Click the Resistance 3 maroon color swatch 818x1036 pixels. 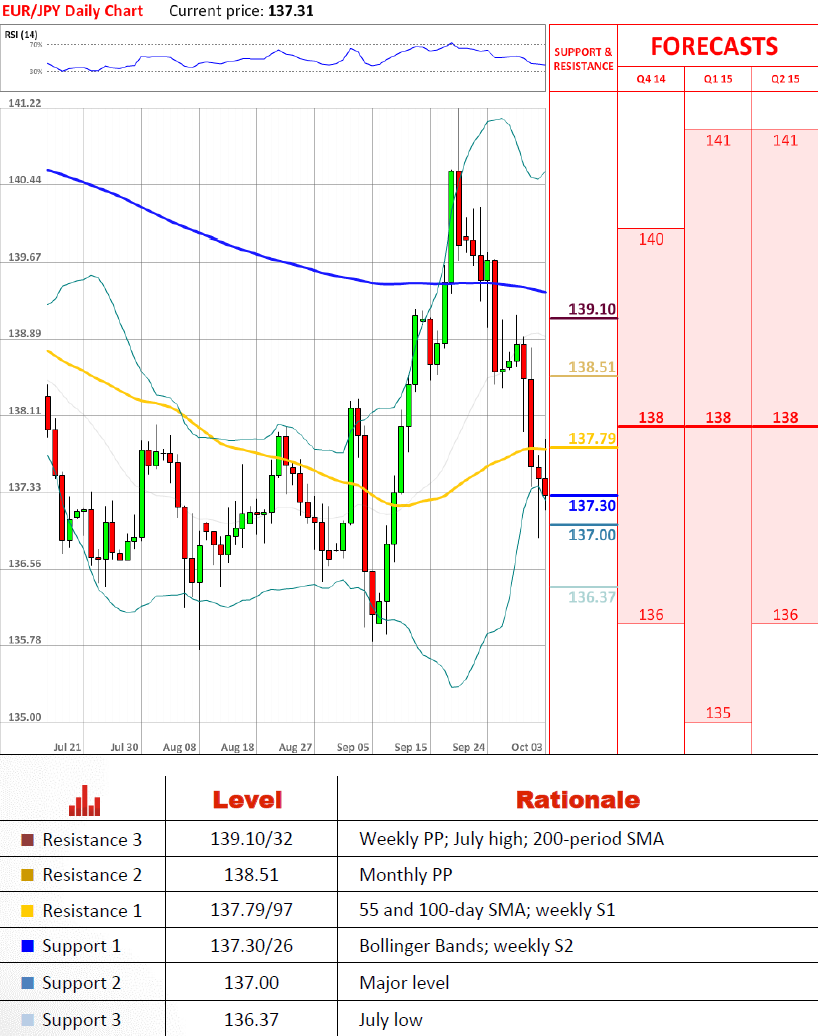tap(27, 840)
